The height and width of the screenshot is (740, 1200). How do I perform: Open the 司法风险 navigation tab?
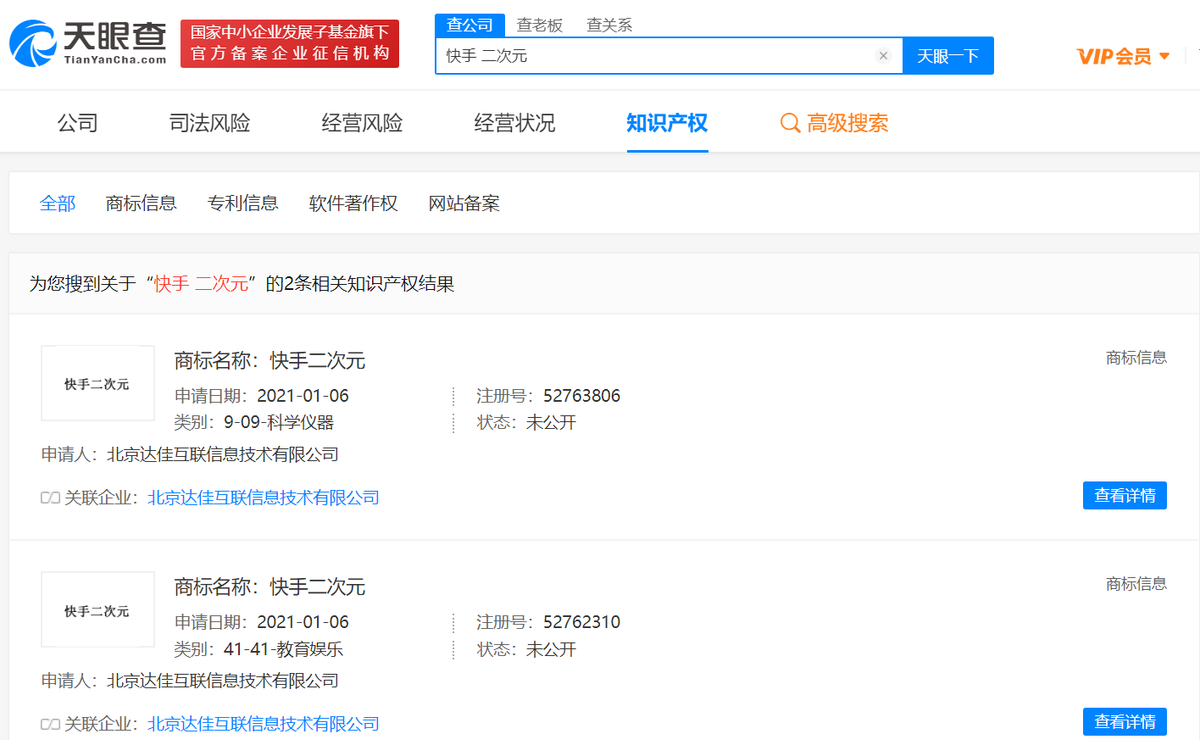[x=209, y=121]
